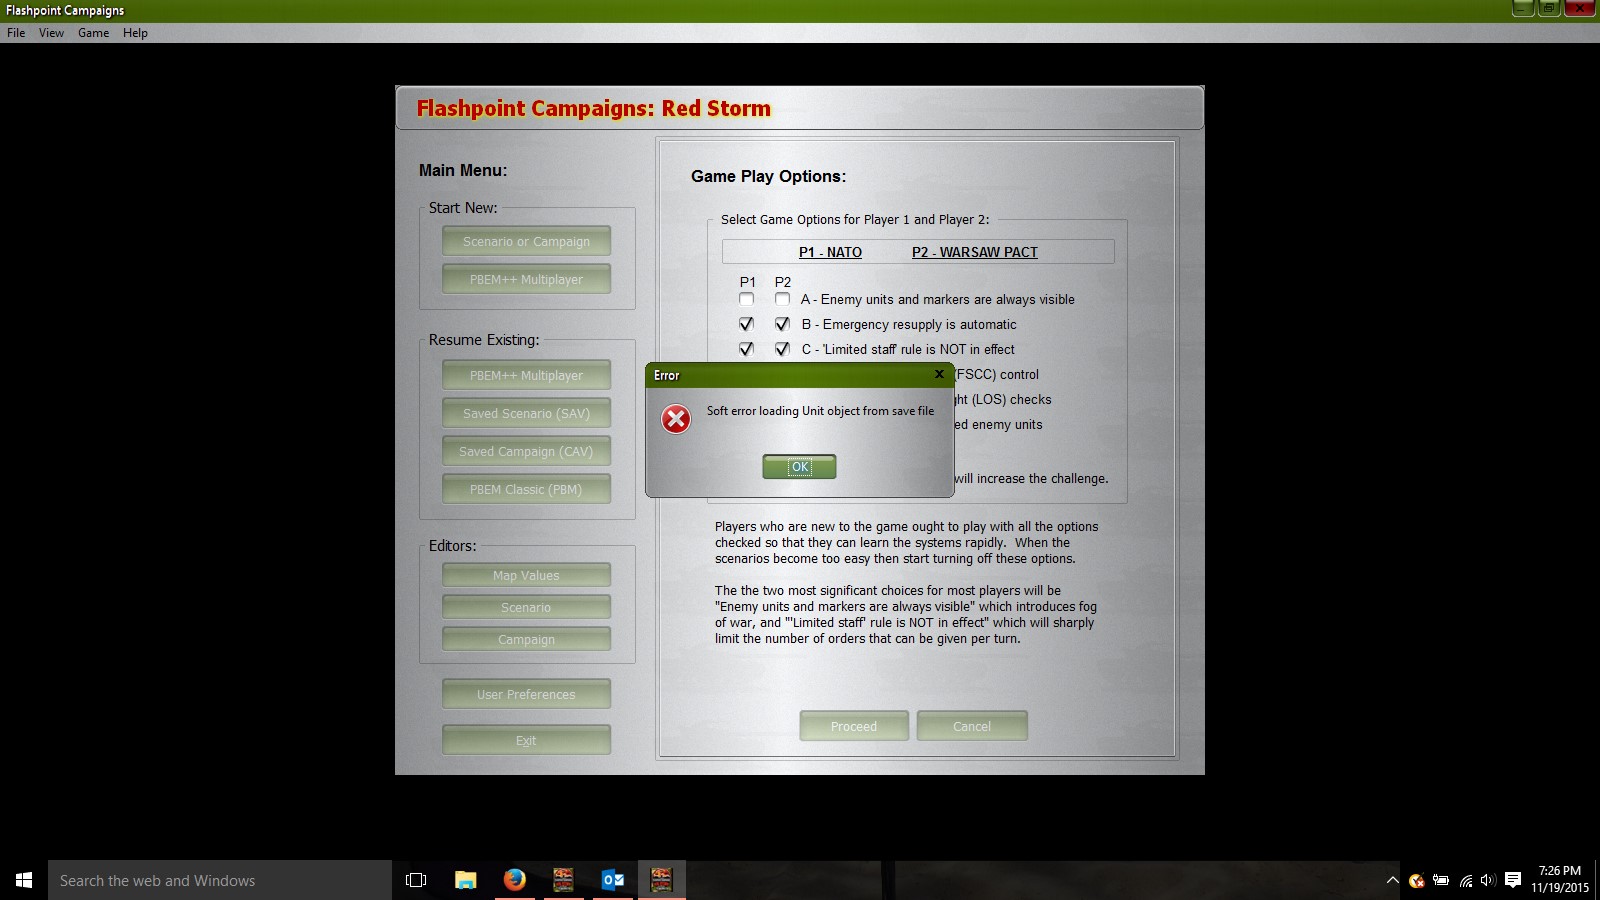1600x900 pixels.
Task: Open the Wi-Fi network tray icon
Action: (x=1466, y=881)
